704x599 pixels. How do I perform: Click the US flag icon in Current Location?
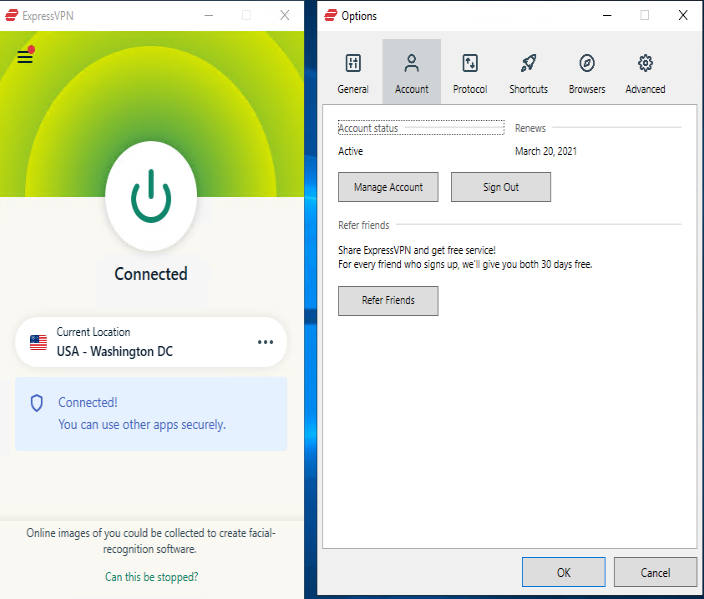pyautogui.click(x=38, y=342)
